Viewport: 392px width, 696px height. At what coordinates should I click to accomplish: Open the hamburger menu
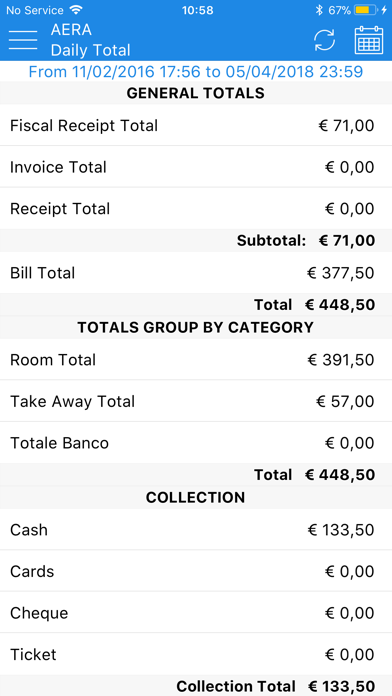point(23,40)
